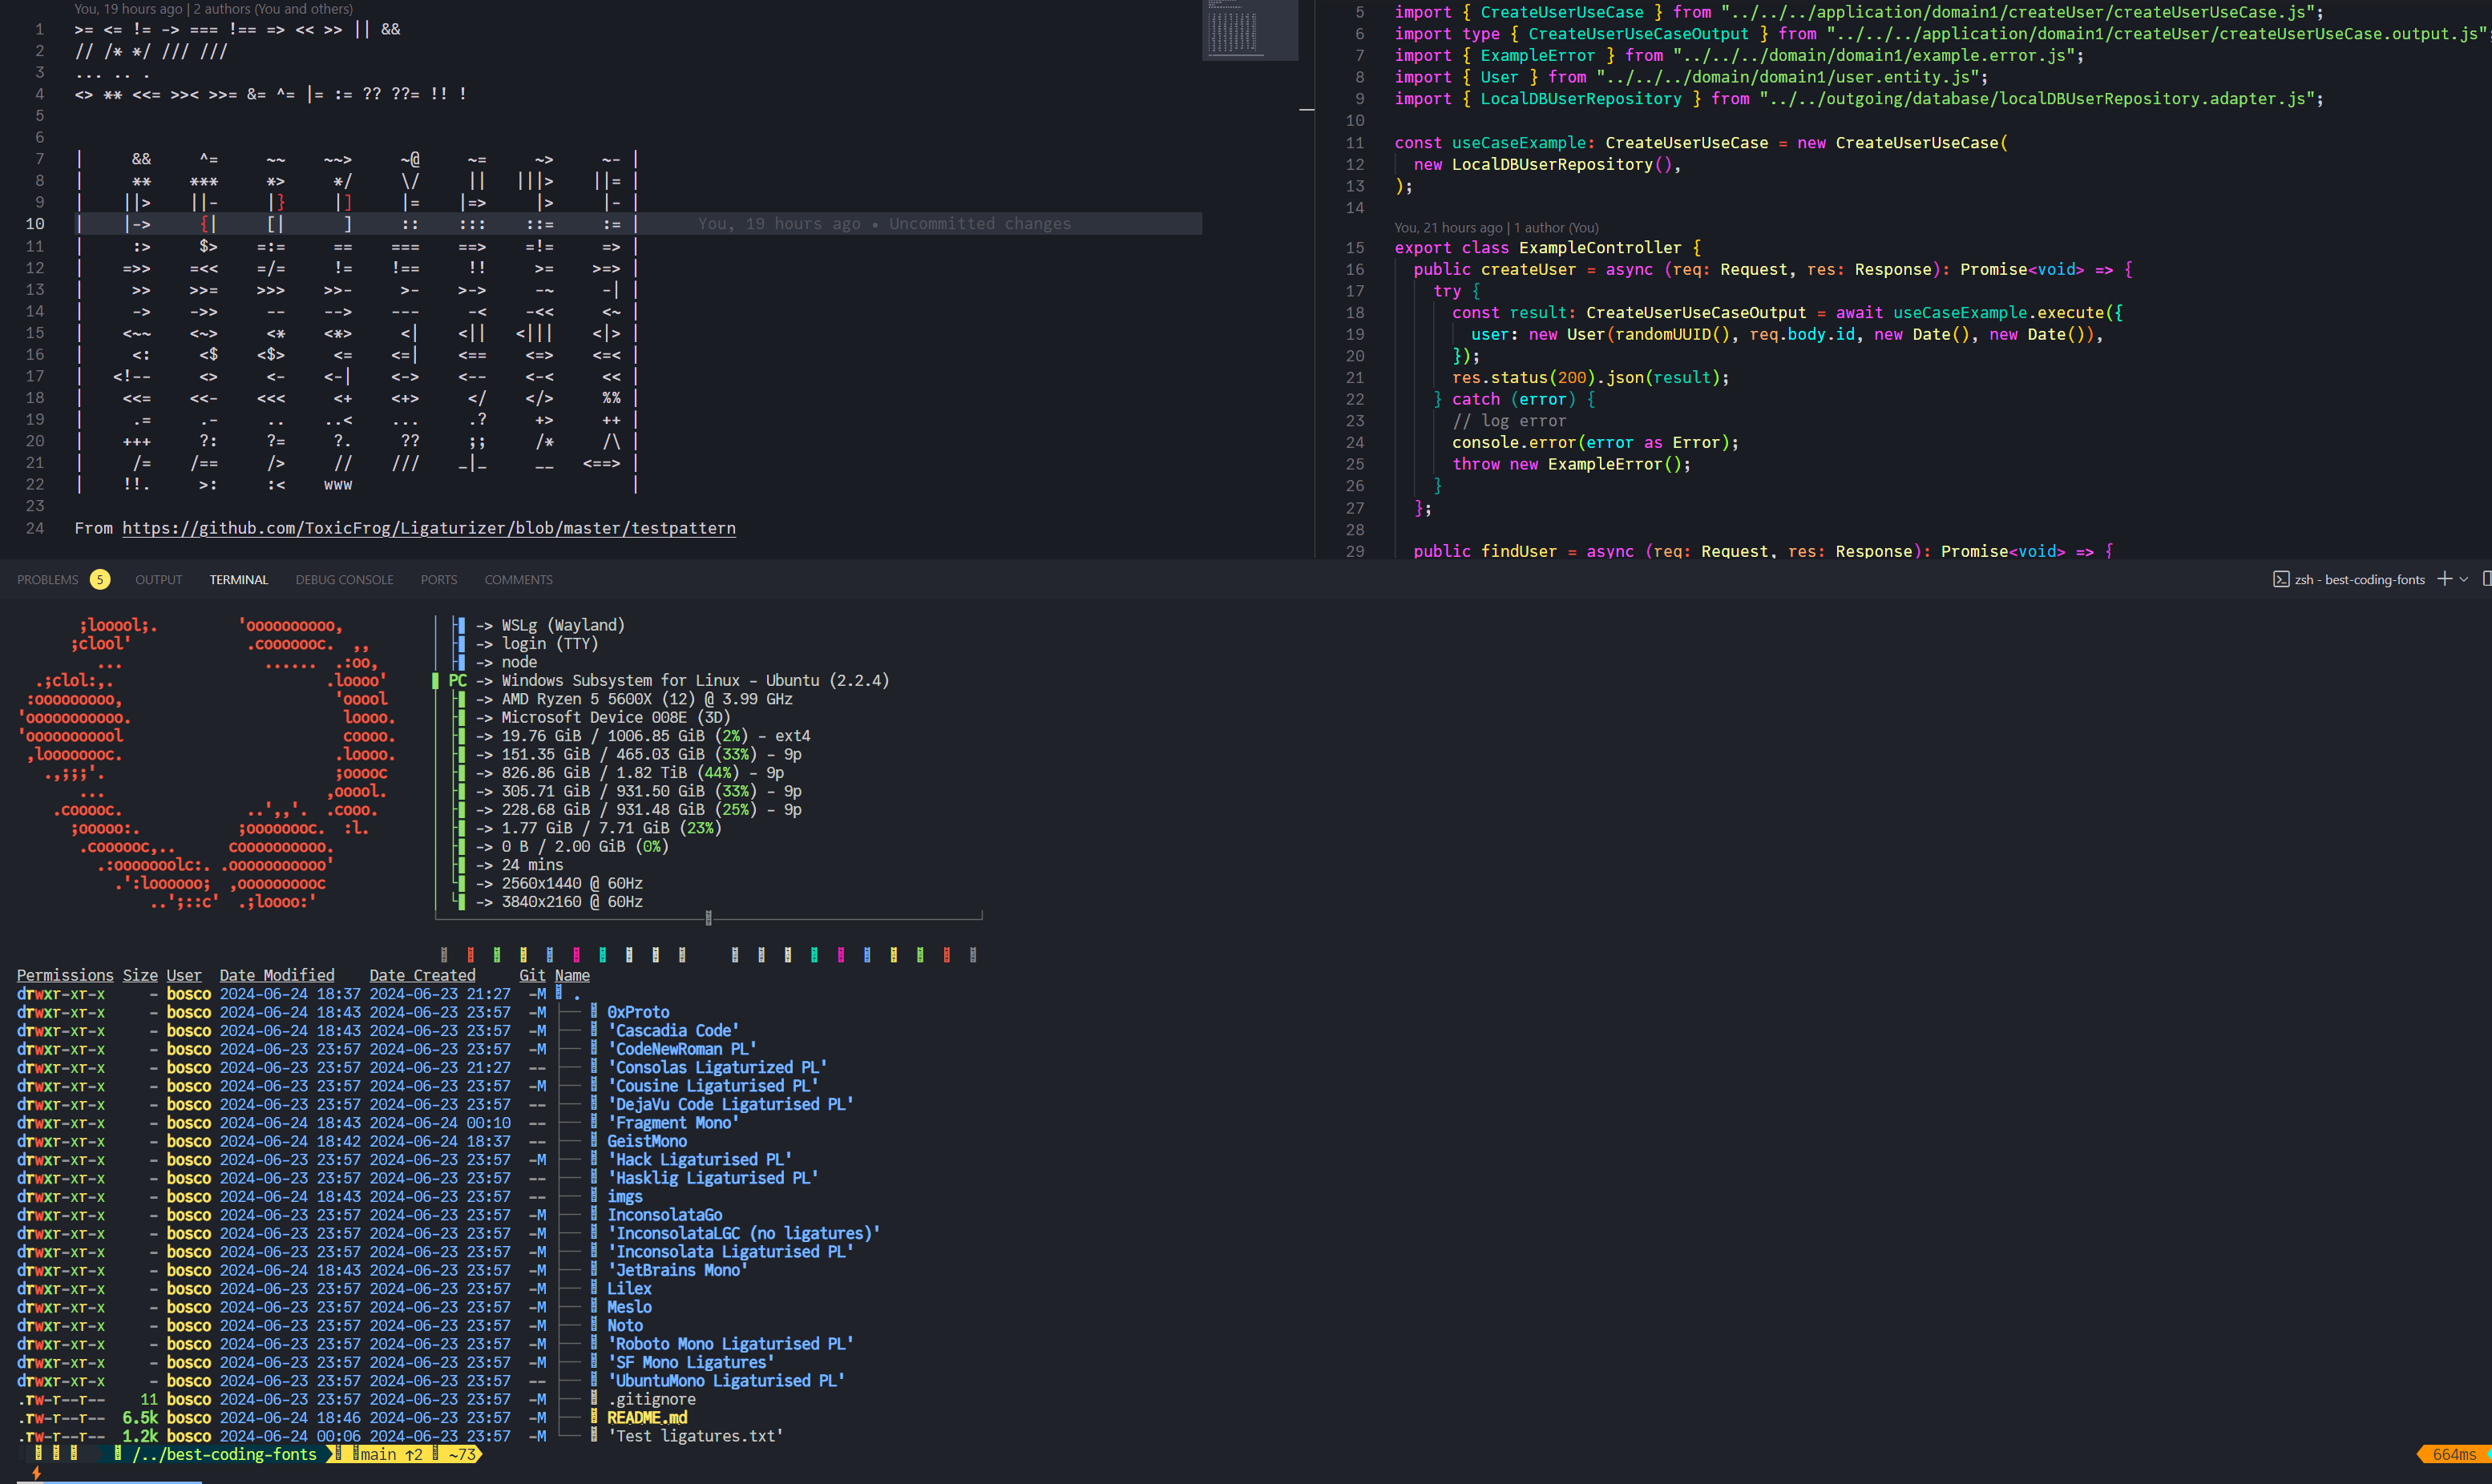Select the PORTS panel tab
The height and width of the screenshot is (1484, 2492).
coord(439,580)
